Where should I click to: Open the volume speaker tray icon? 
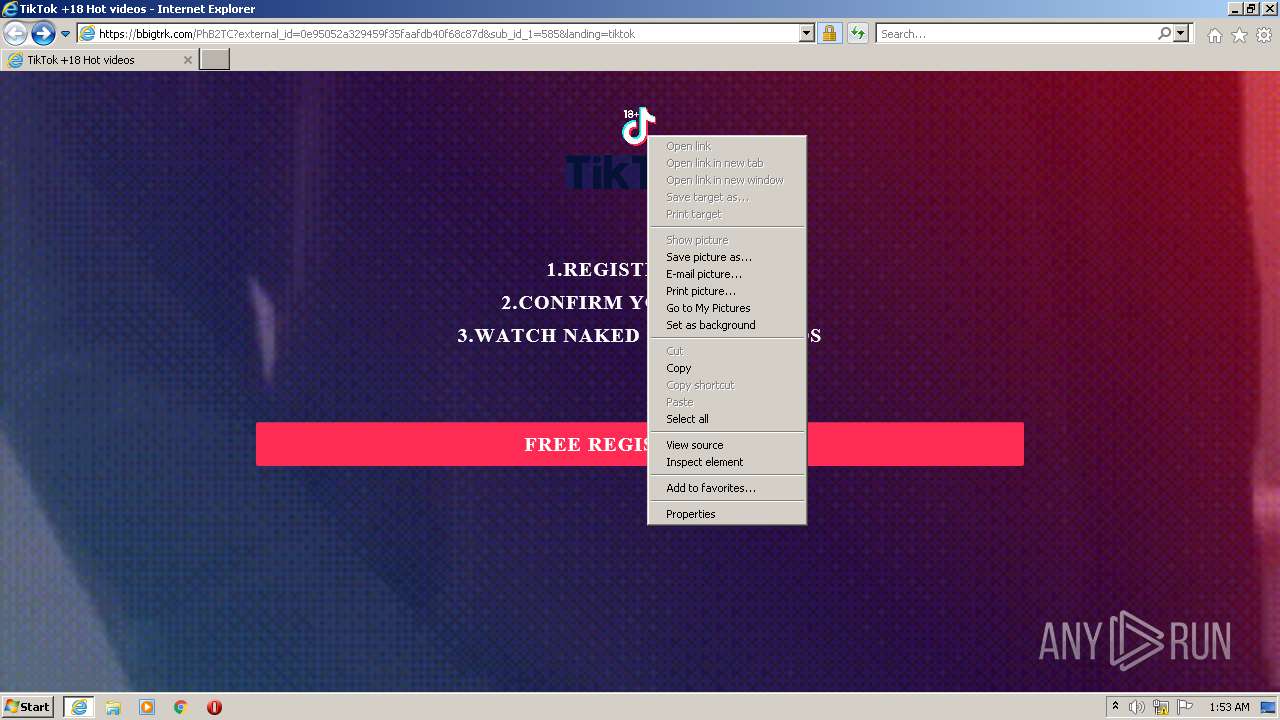[1137, 707]
